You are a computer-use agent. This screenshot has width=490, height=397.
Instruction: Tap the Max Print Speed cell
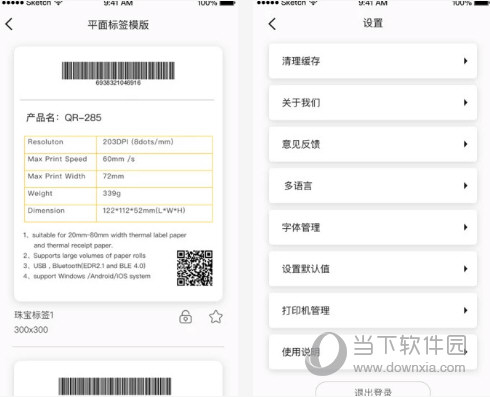[x=60, y=162]
